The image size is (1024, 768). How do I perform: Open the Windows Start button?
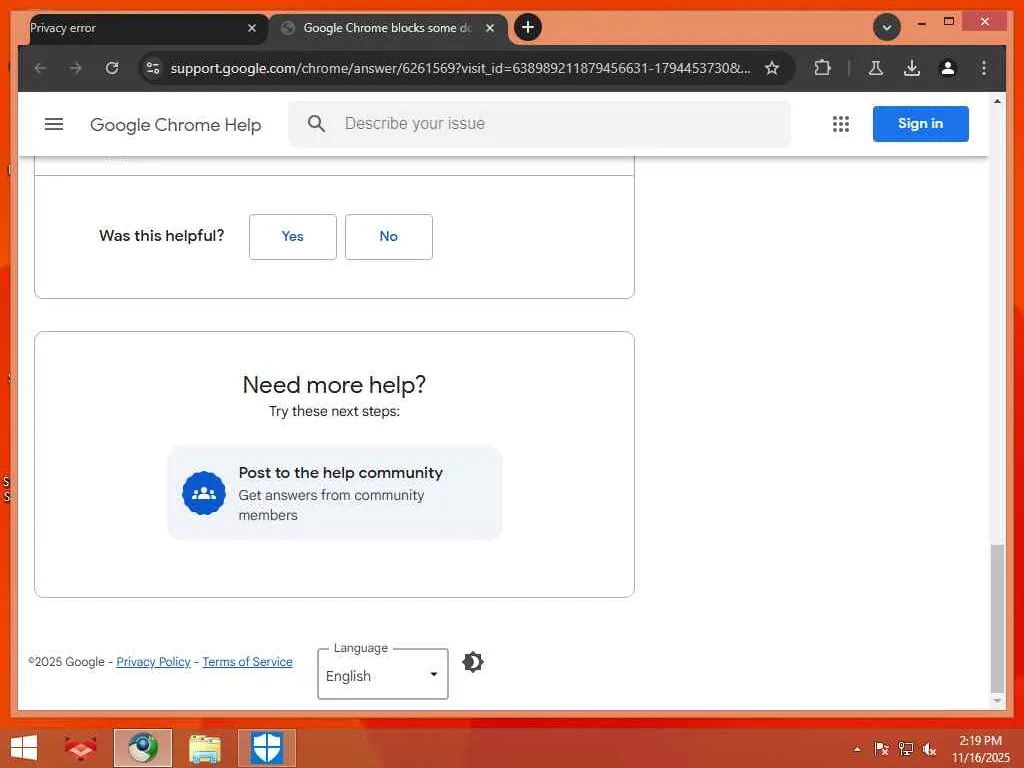point(24,748)
